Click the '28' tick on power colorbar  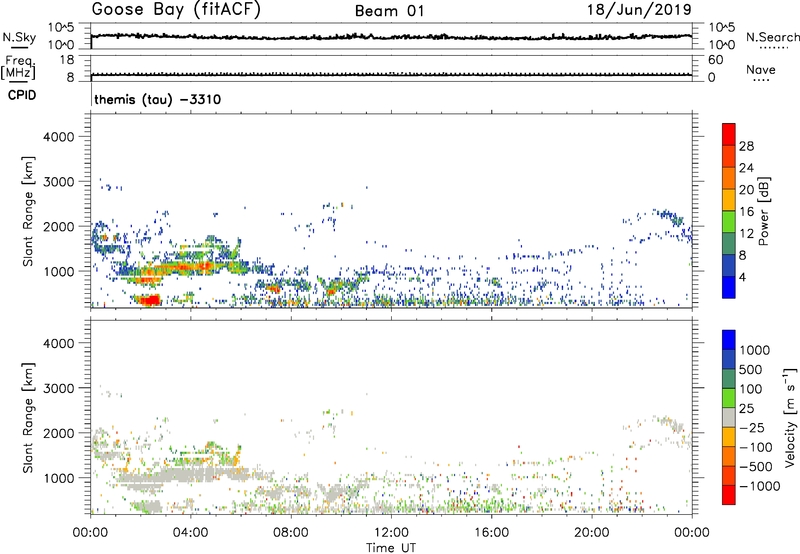coord(746,146)
